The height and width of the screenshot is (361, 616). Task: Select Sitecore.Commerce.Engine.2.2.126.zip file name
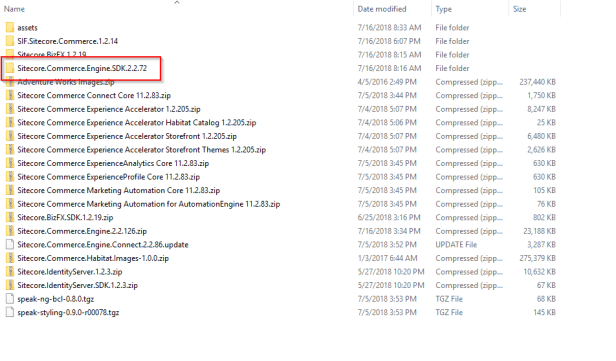click(82, 231)
